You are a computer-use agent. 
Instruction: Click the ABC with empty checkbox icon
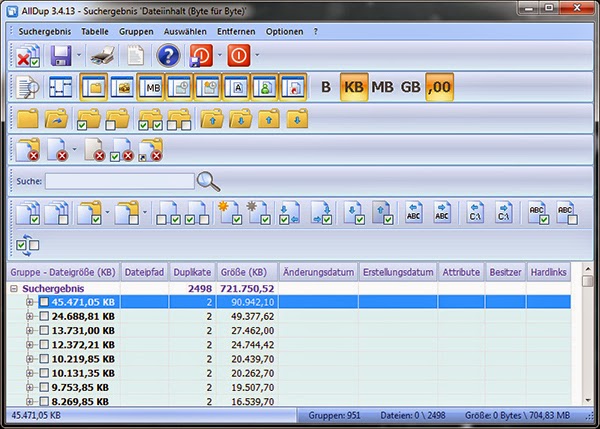(567, 213)
